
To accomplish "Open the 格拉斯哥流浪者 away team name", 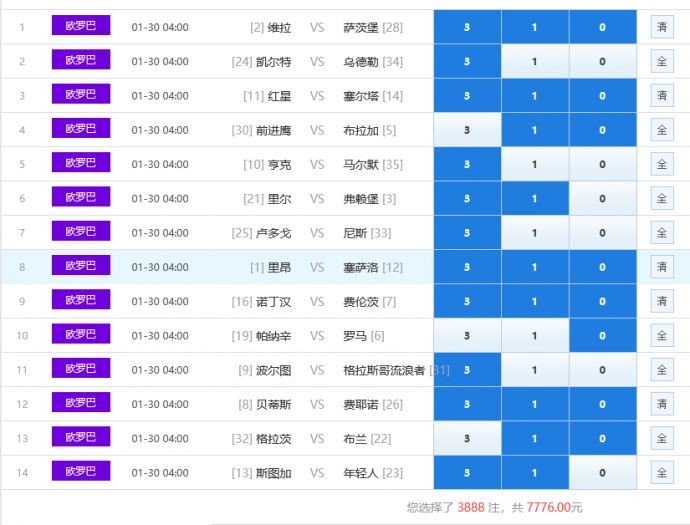I will tap(384, 370).
